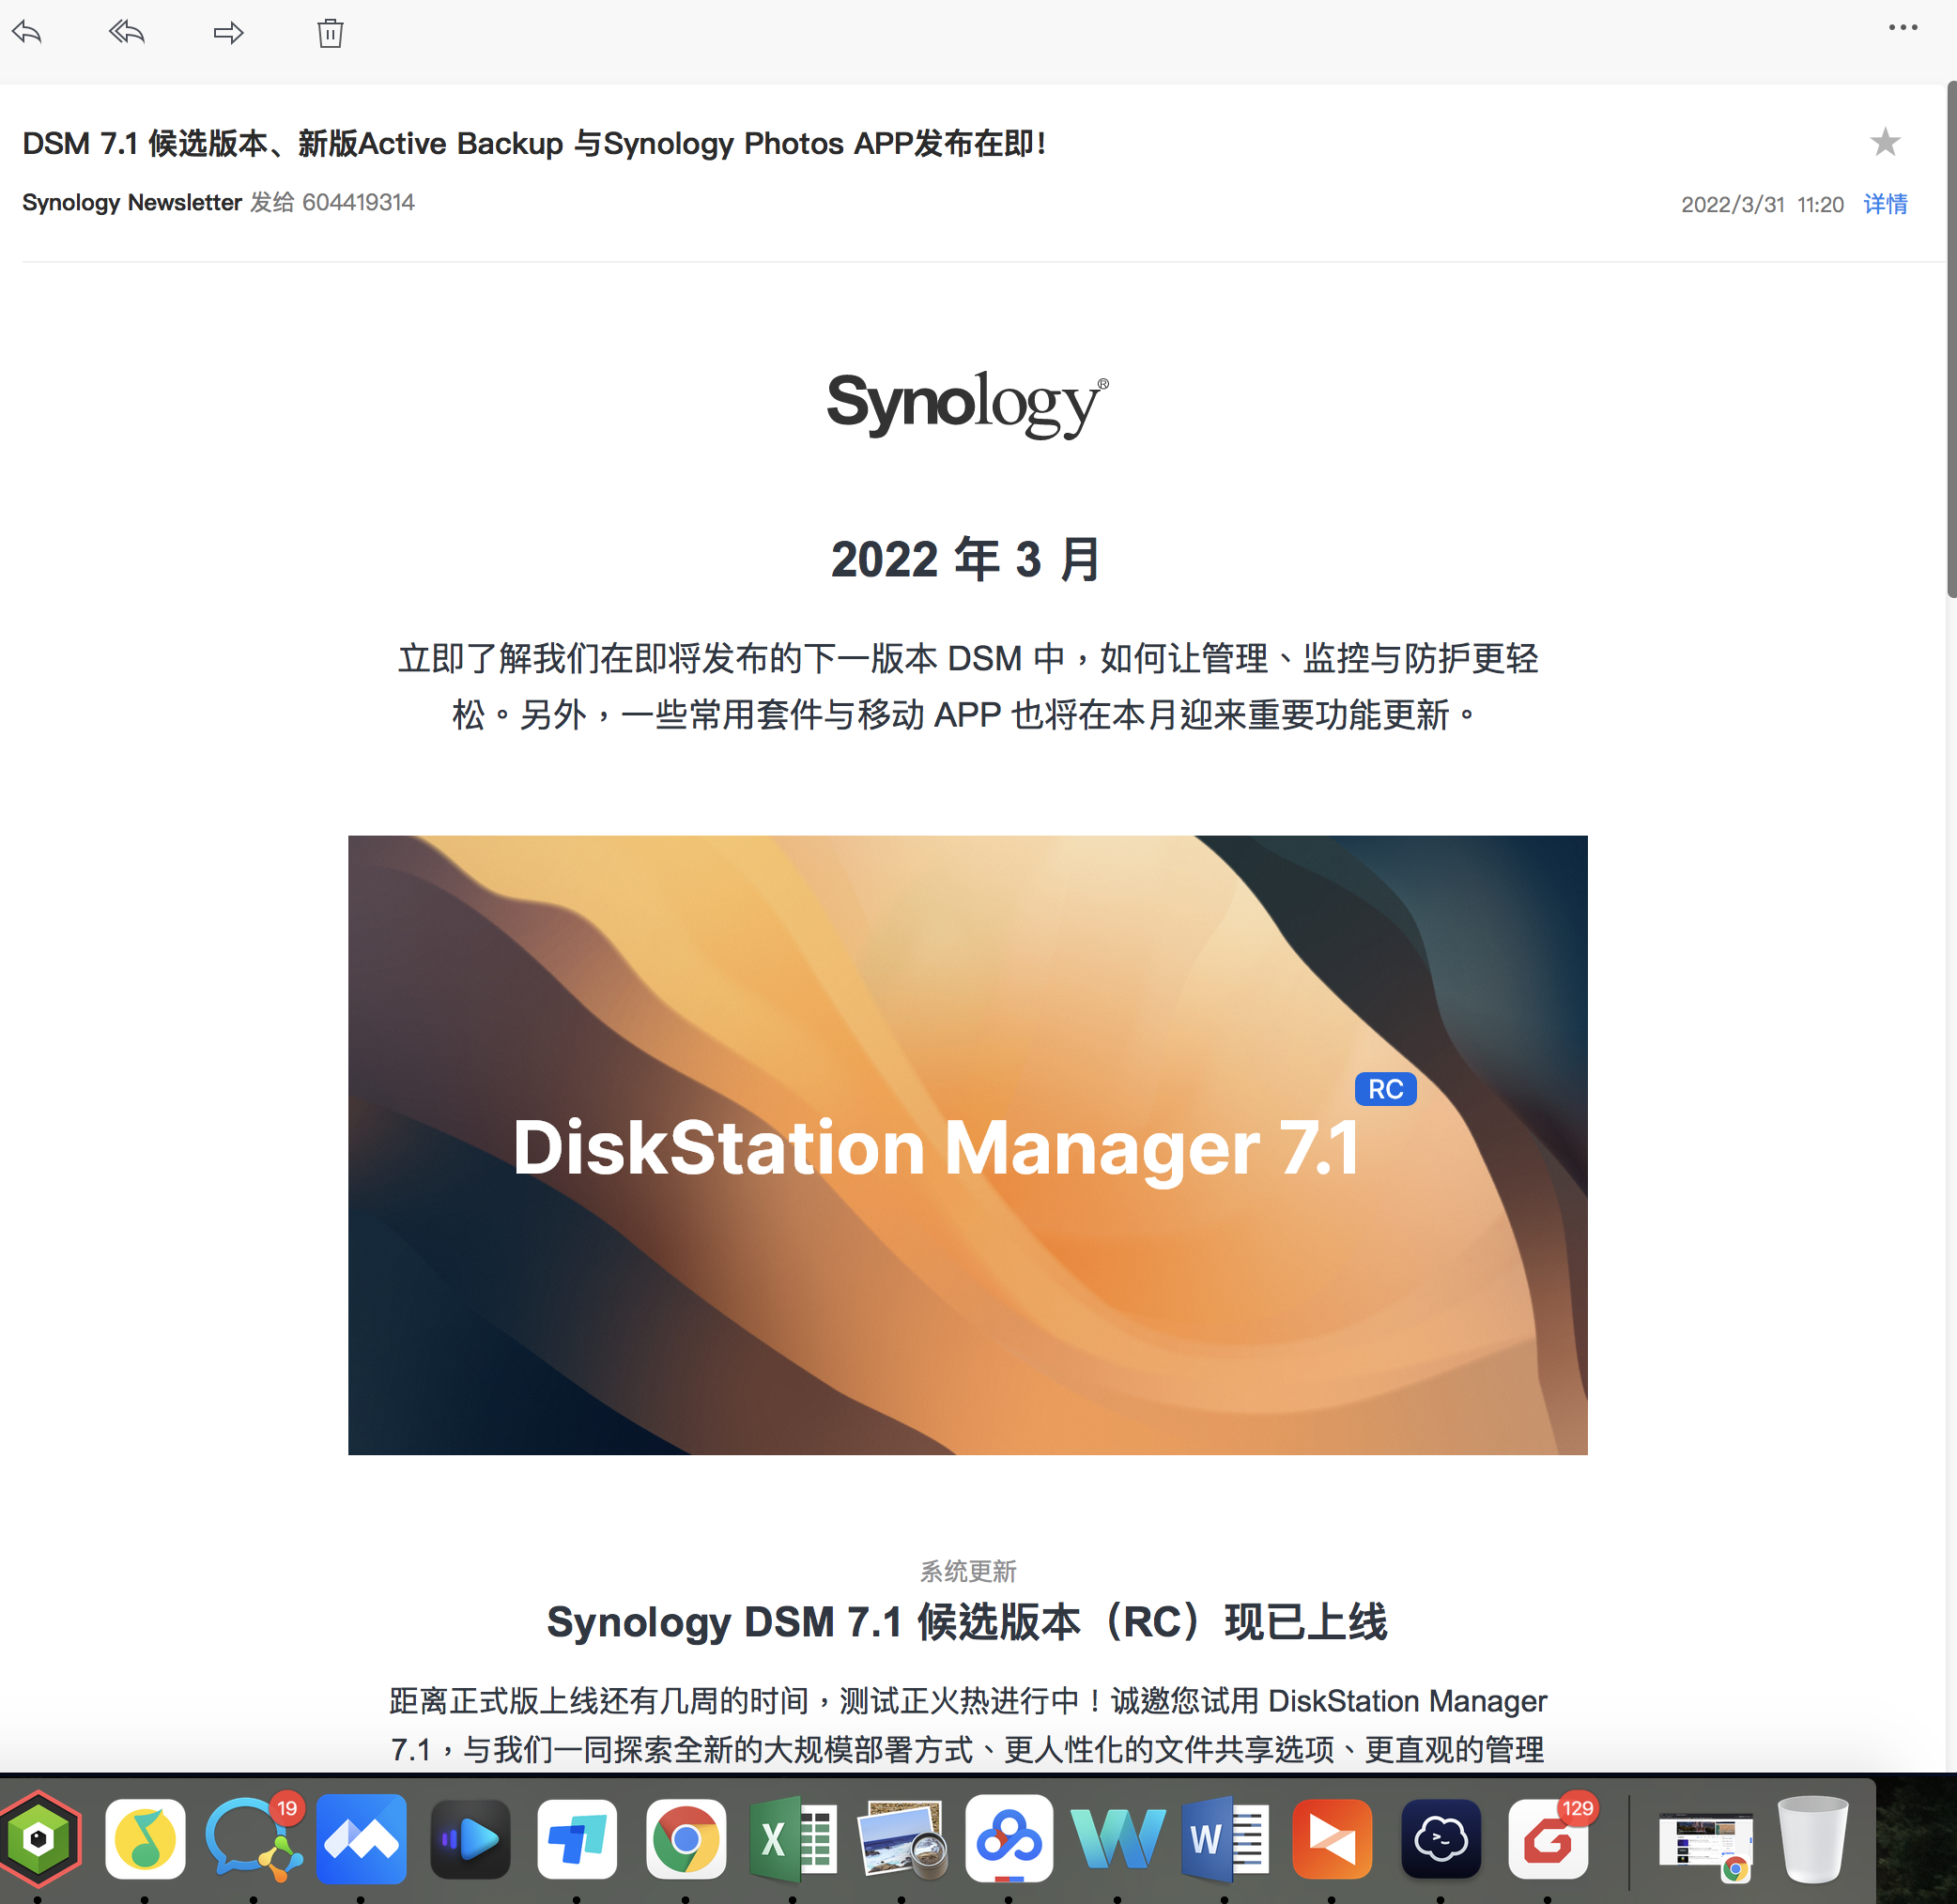Open the Trash in the Dock
Screen dimensions: 1957x1904
point(1812,1839)
